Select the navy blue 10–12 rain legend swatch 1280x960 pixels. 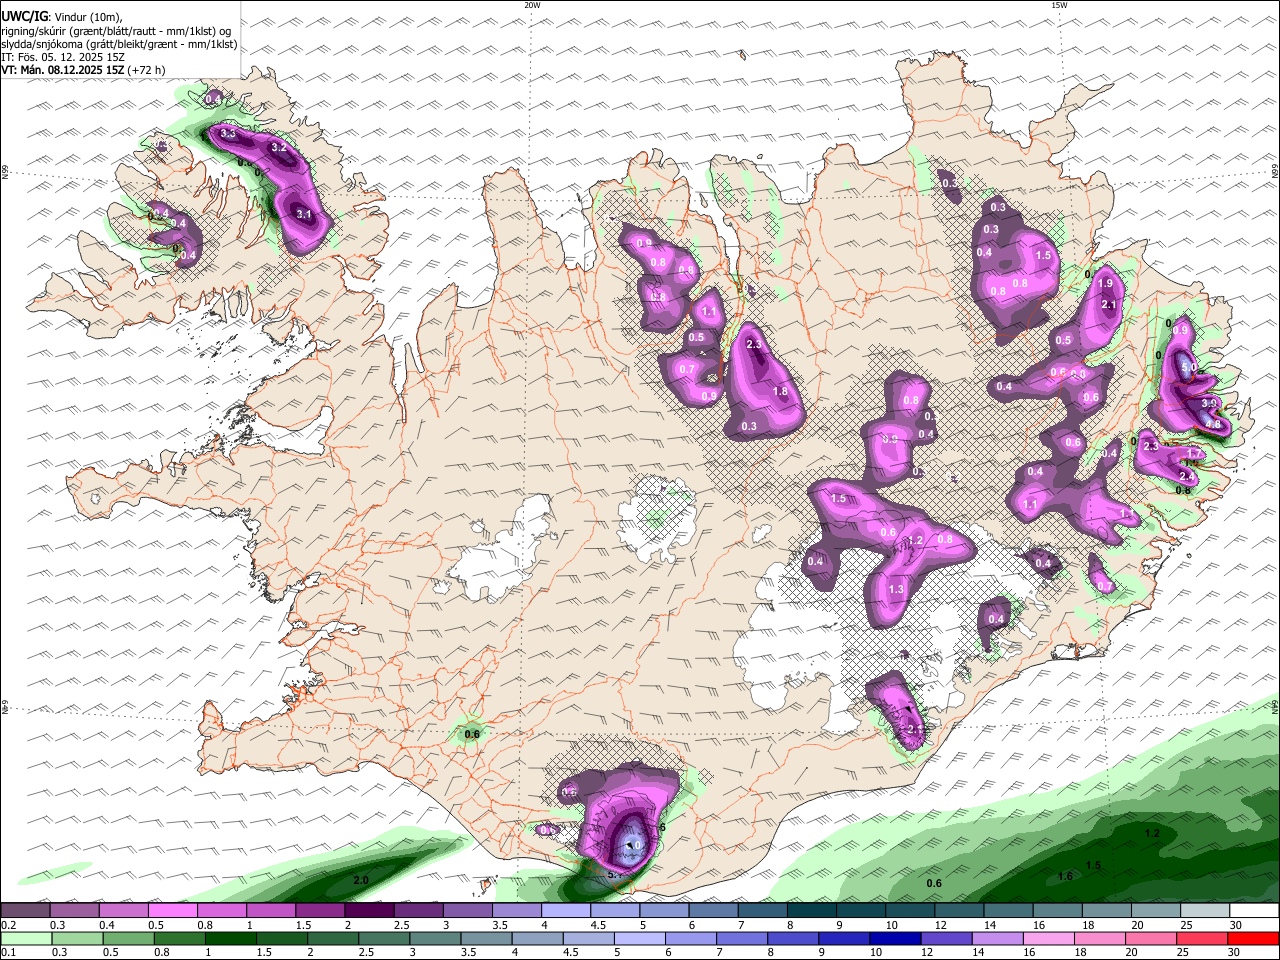pyautogui.click(x=896, y=938)
